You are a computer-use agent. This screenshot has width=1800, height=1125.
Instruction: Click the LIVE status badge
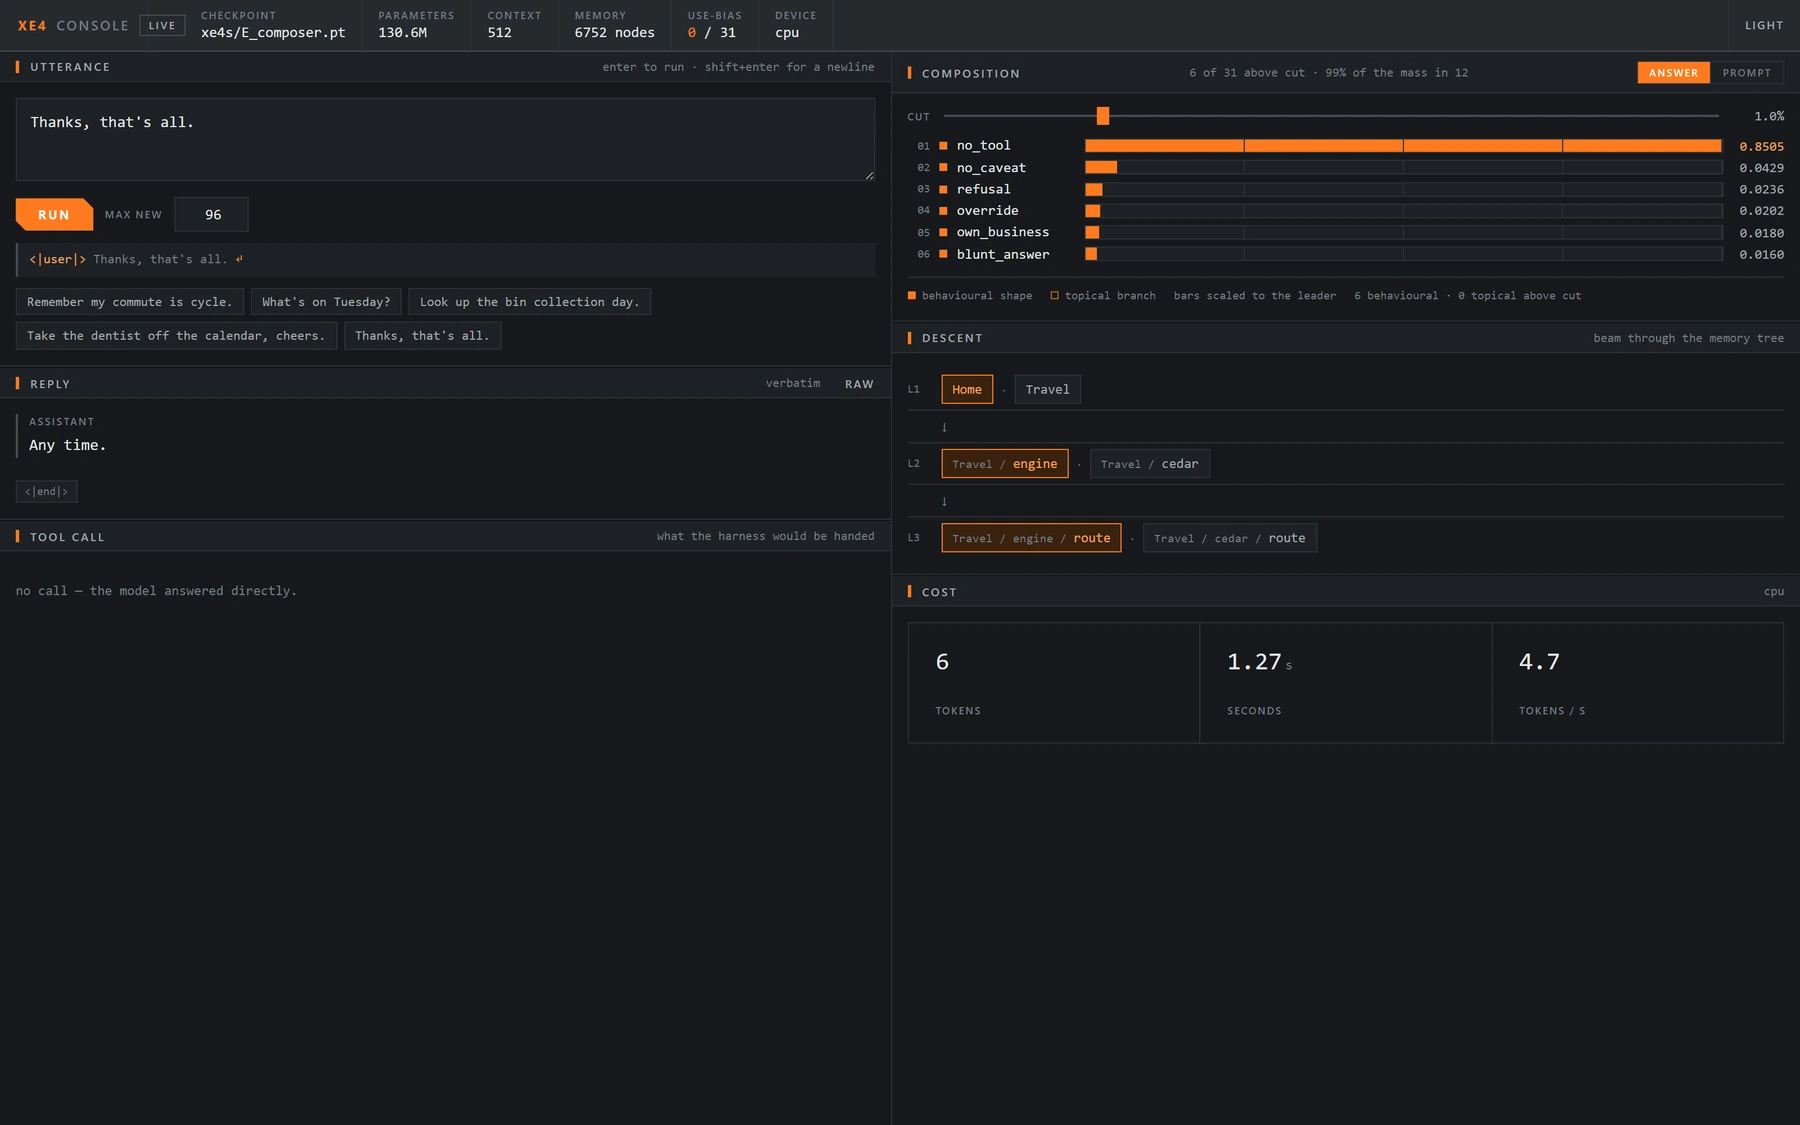[162, 26]
